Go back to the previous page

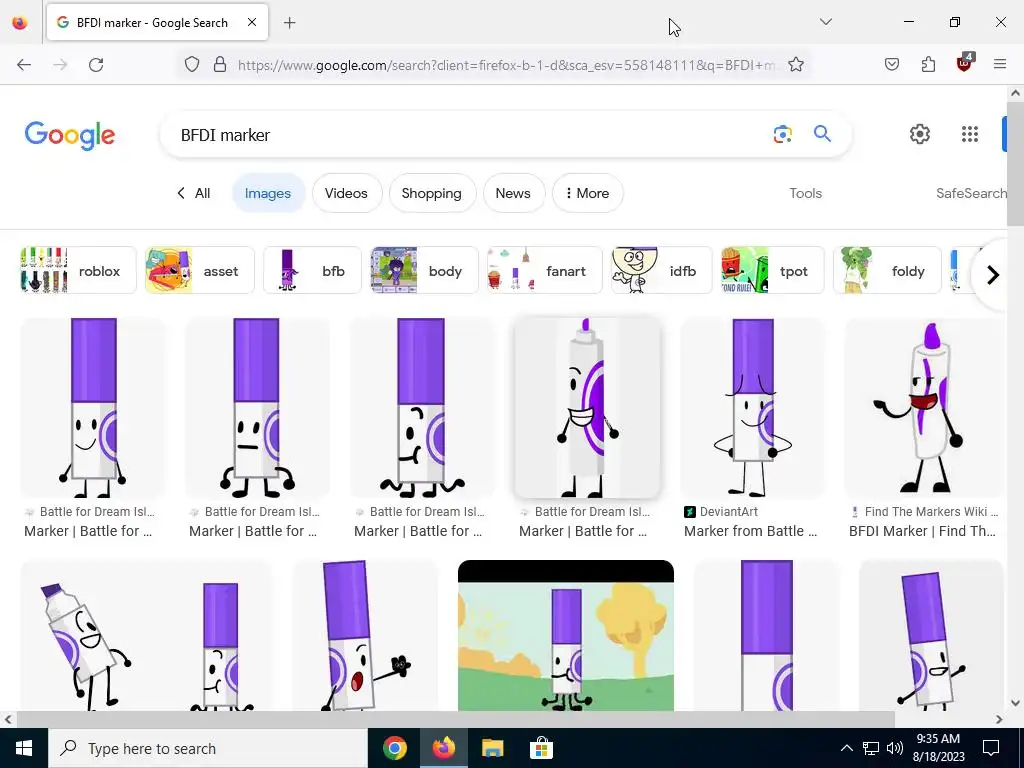pos(24,64)
